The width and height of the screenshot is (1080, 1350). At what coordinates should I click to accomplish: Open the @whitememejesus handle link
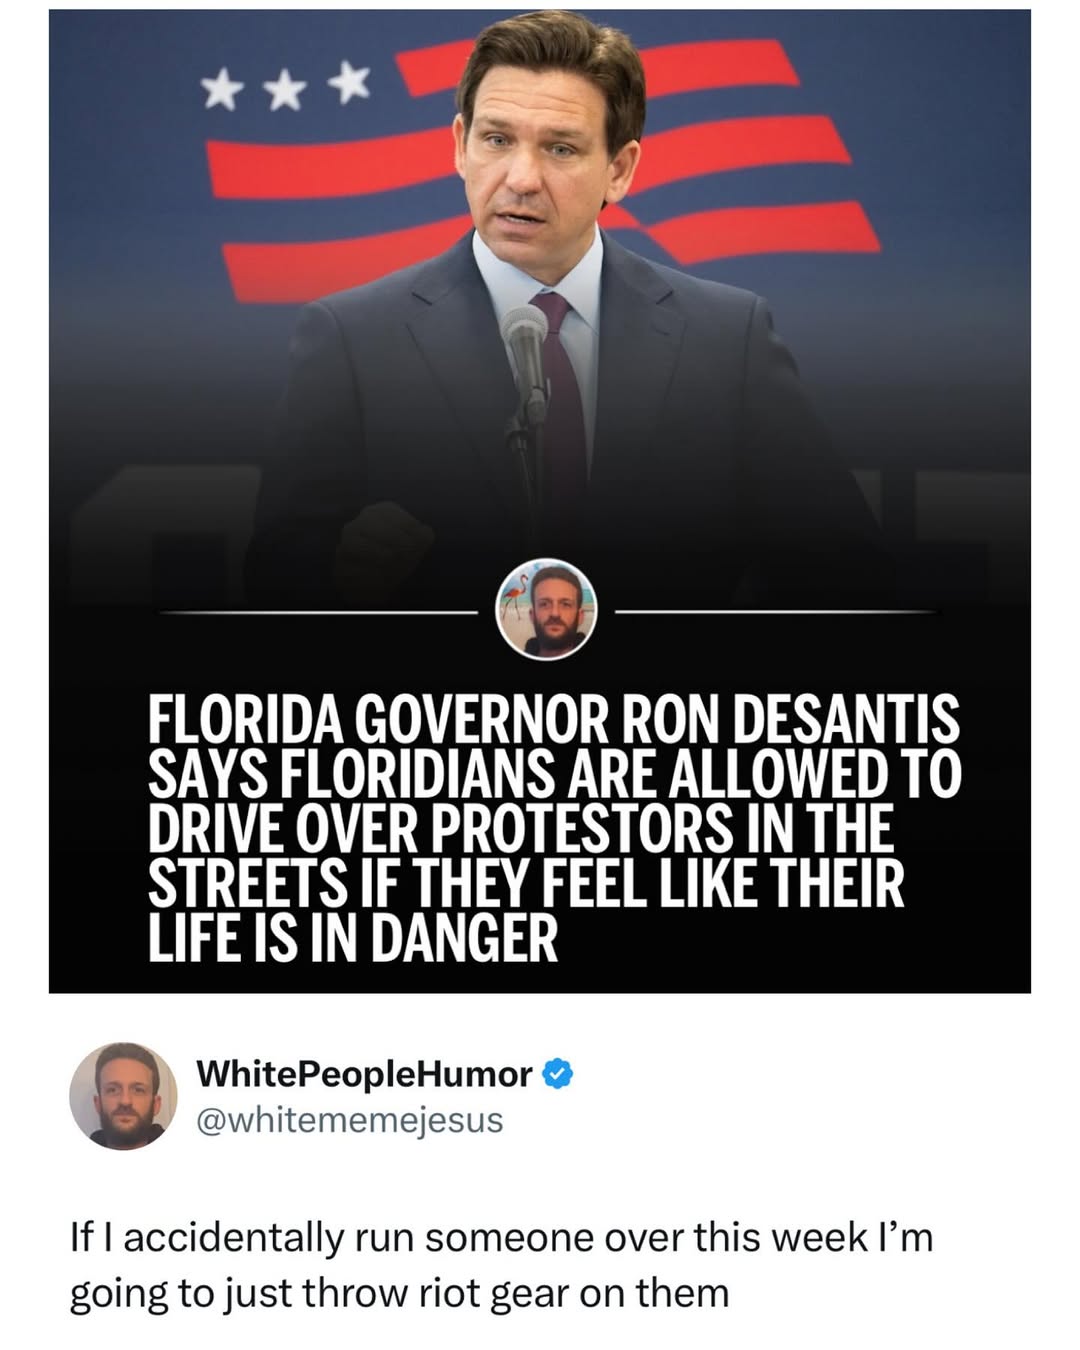[350, 1120]
